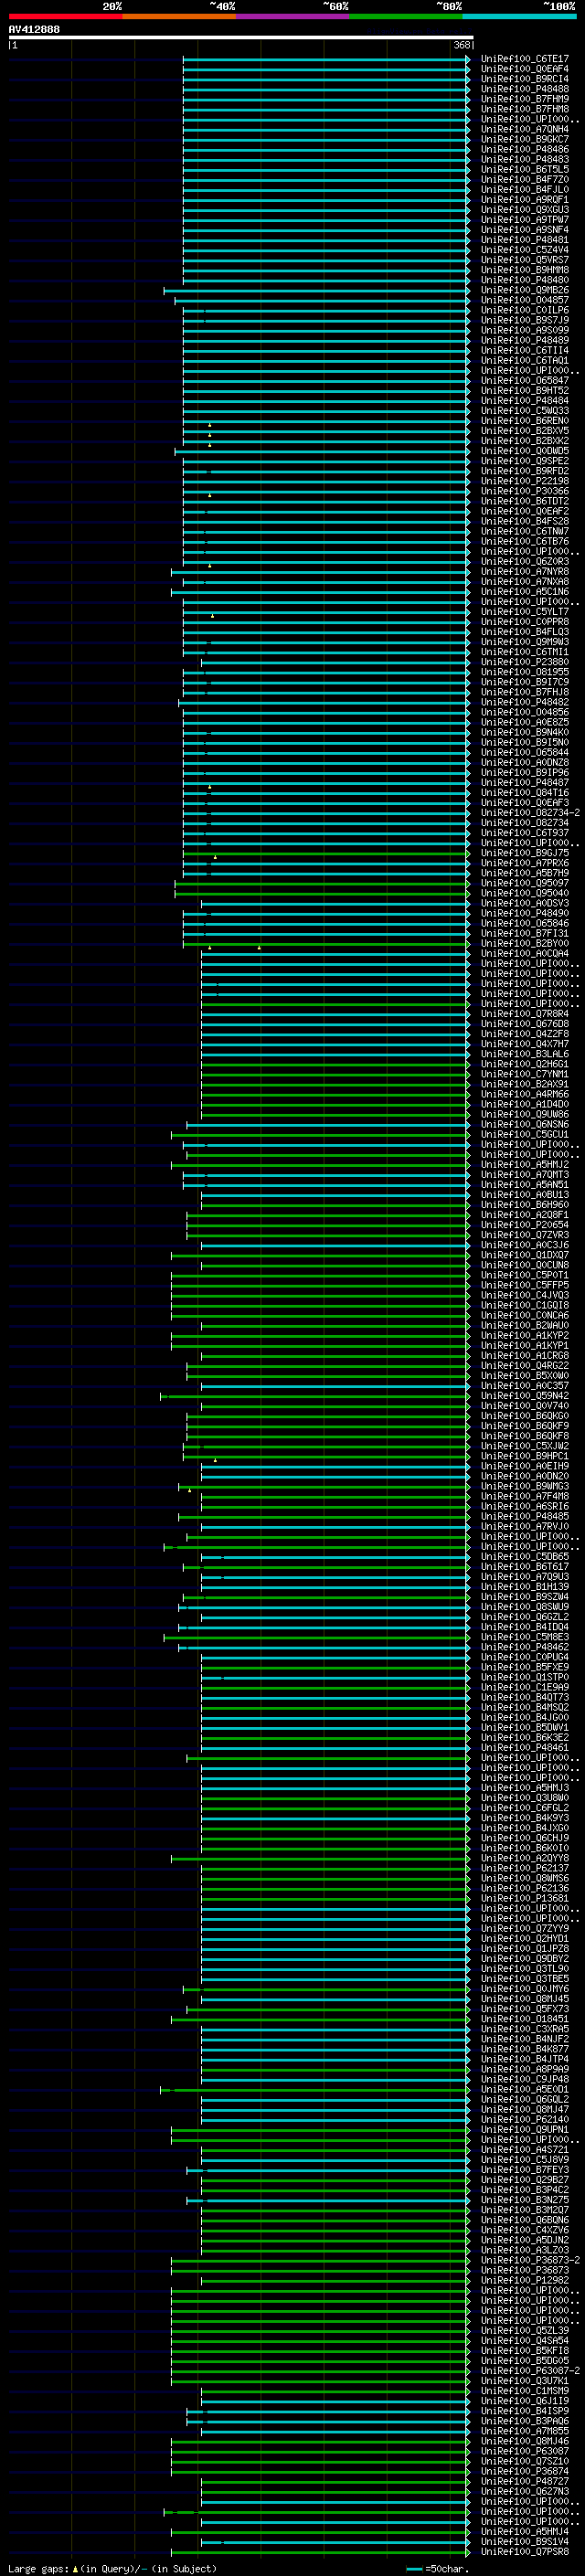Pick the UniRef100_O82734-2 sequence label
This screenshot has height=2576, width=585.
tap(530, 813)
